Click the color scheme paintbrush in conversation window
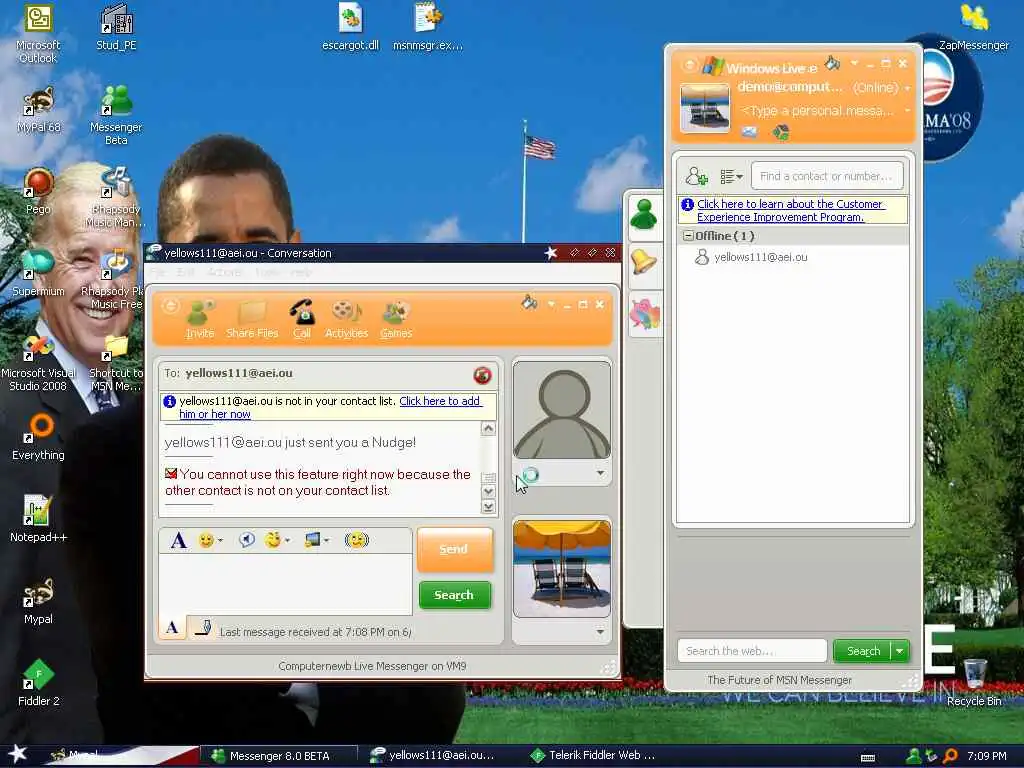Image resolution: width=1024 pixels, height=768 pixels. (x=529, y=302)
